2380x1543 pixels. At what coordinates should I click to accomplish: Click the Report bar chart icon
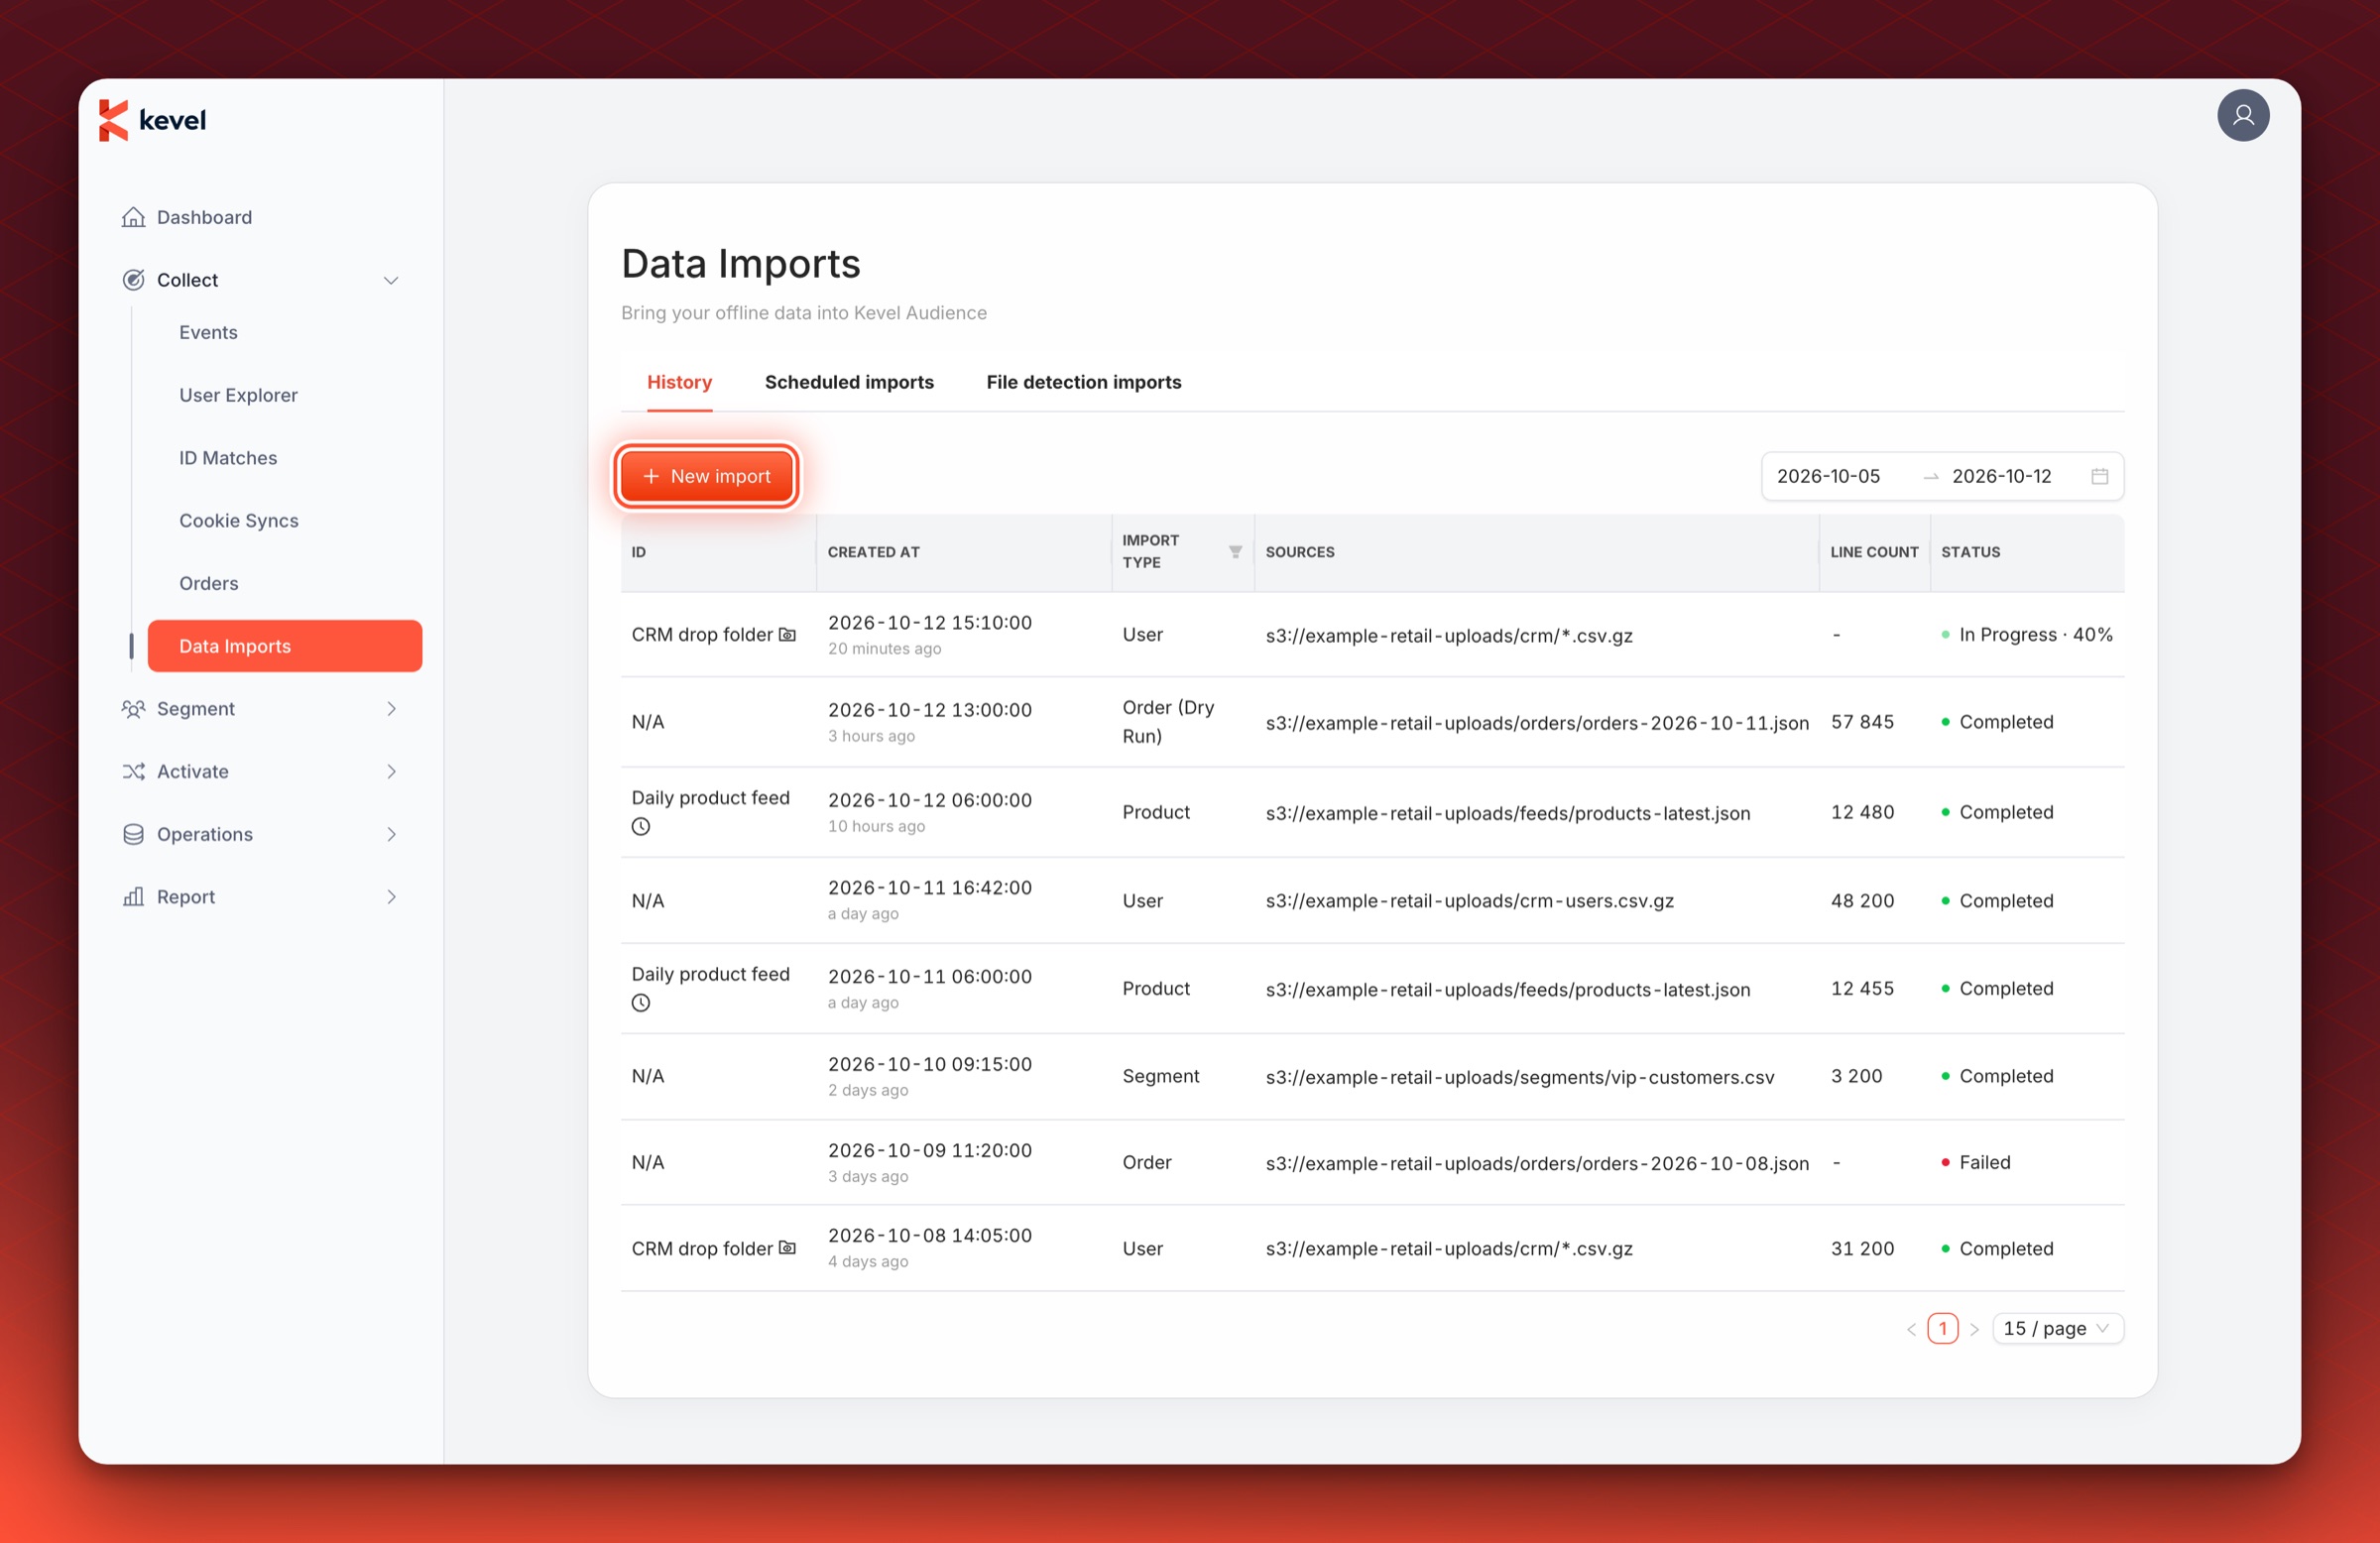pos(133,897)
